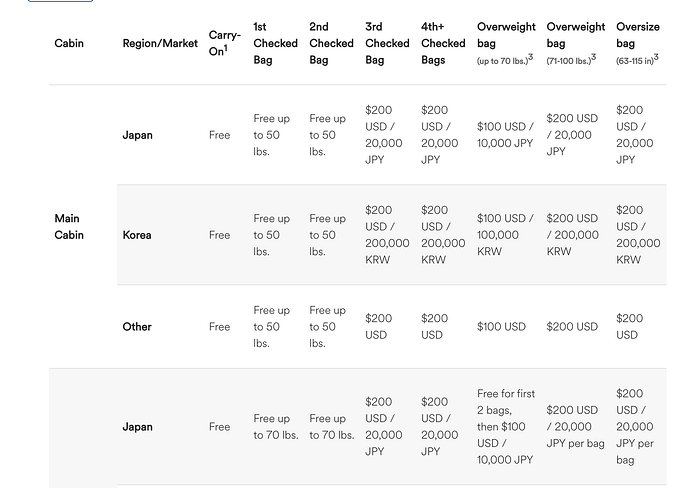Select the Korea region in Main Cabin
Image resolution: width=690 pixels, height=488 pixels.
(x=137, y=235)
